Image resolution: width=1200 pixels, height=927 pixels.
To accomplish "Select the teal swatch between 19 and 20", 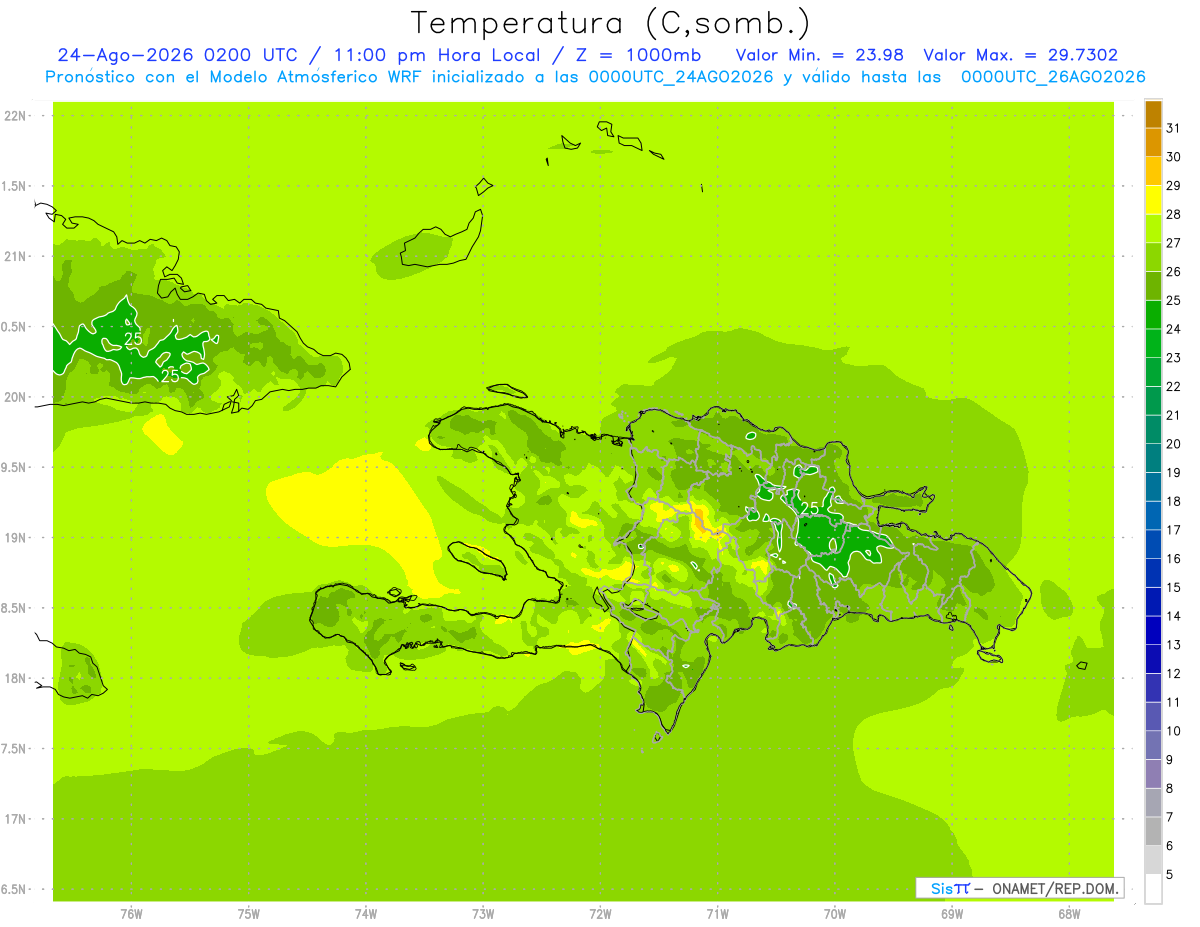I will tap(1153, 458).
